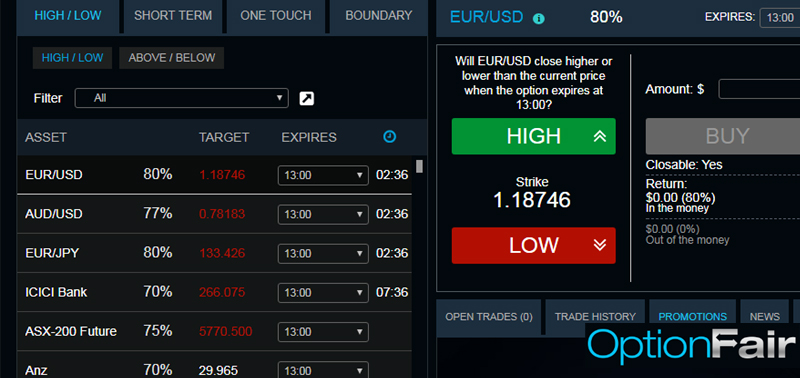Select the EUR/JPY asset row
Image resolution: width=800 pixels, height=378 pixels.
point(214,253)
